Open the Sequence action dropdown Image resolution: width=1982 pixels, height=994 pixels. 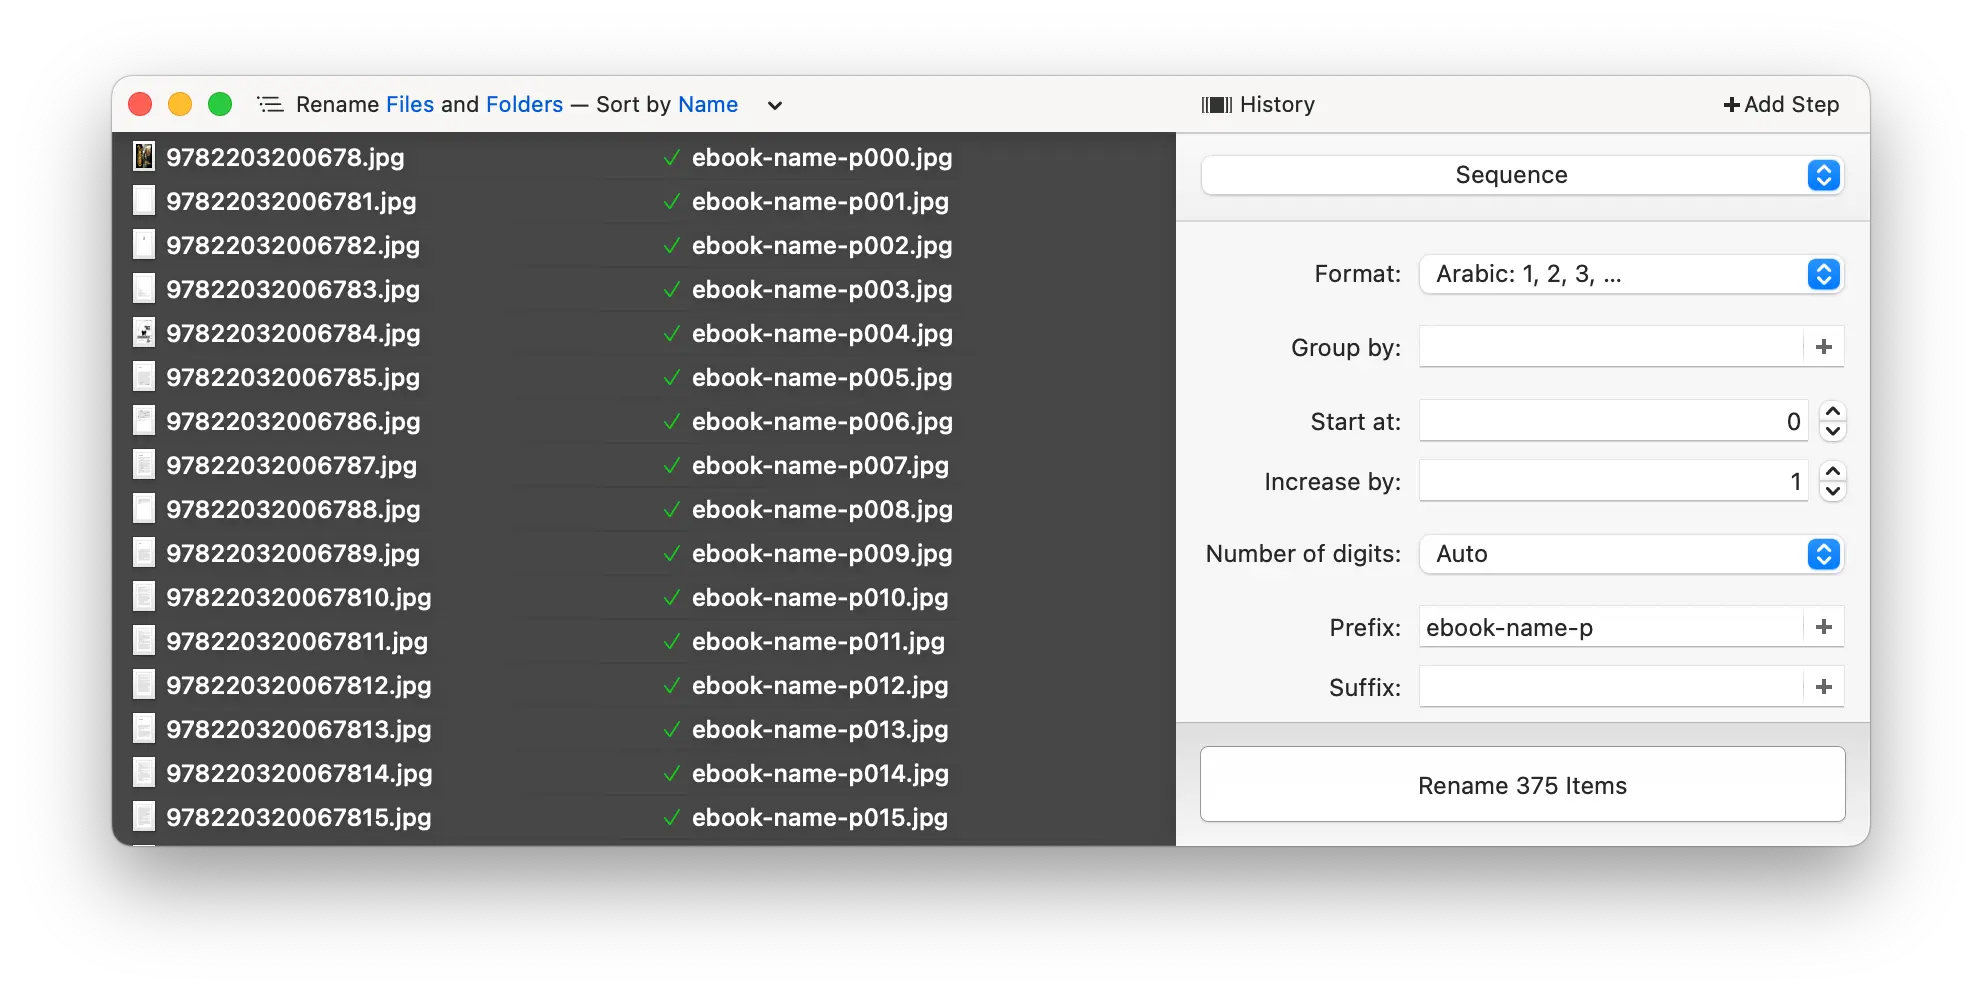1522,175
